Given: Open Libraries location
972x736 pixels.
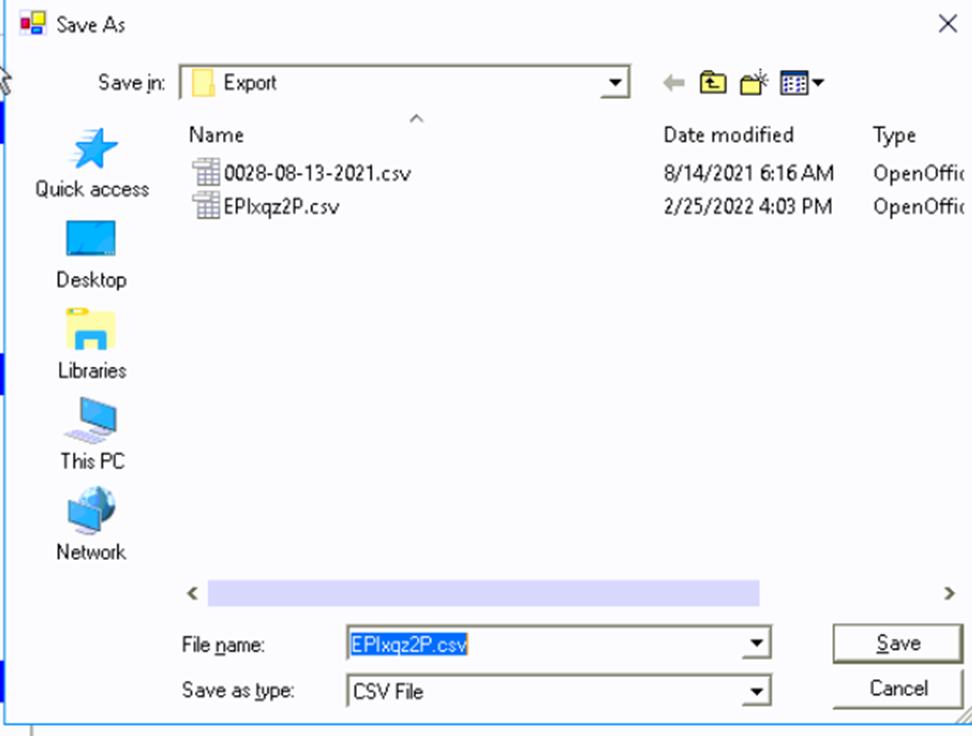Looking at the screenshot, I should pyautogui.click(x=92, y=345).
